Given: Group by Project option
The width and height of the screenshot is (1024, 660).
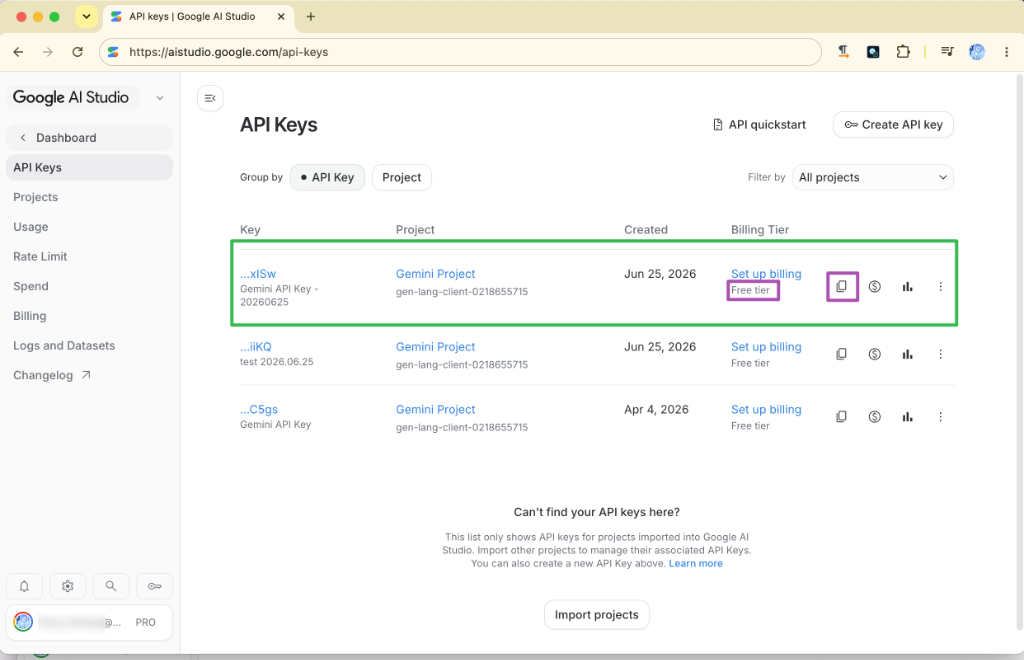Looking at the screenshot, I should (x=402, y=178).
